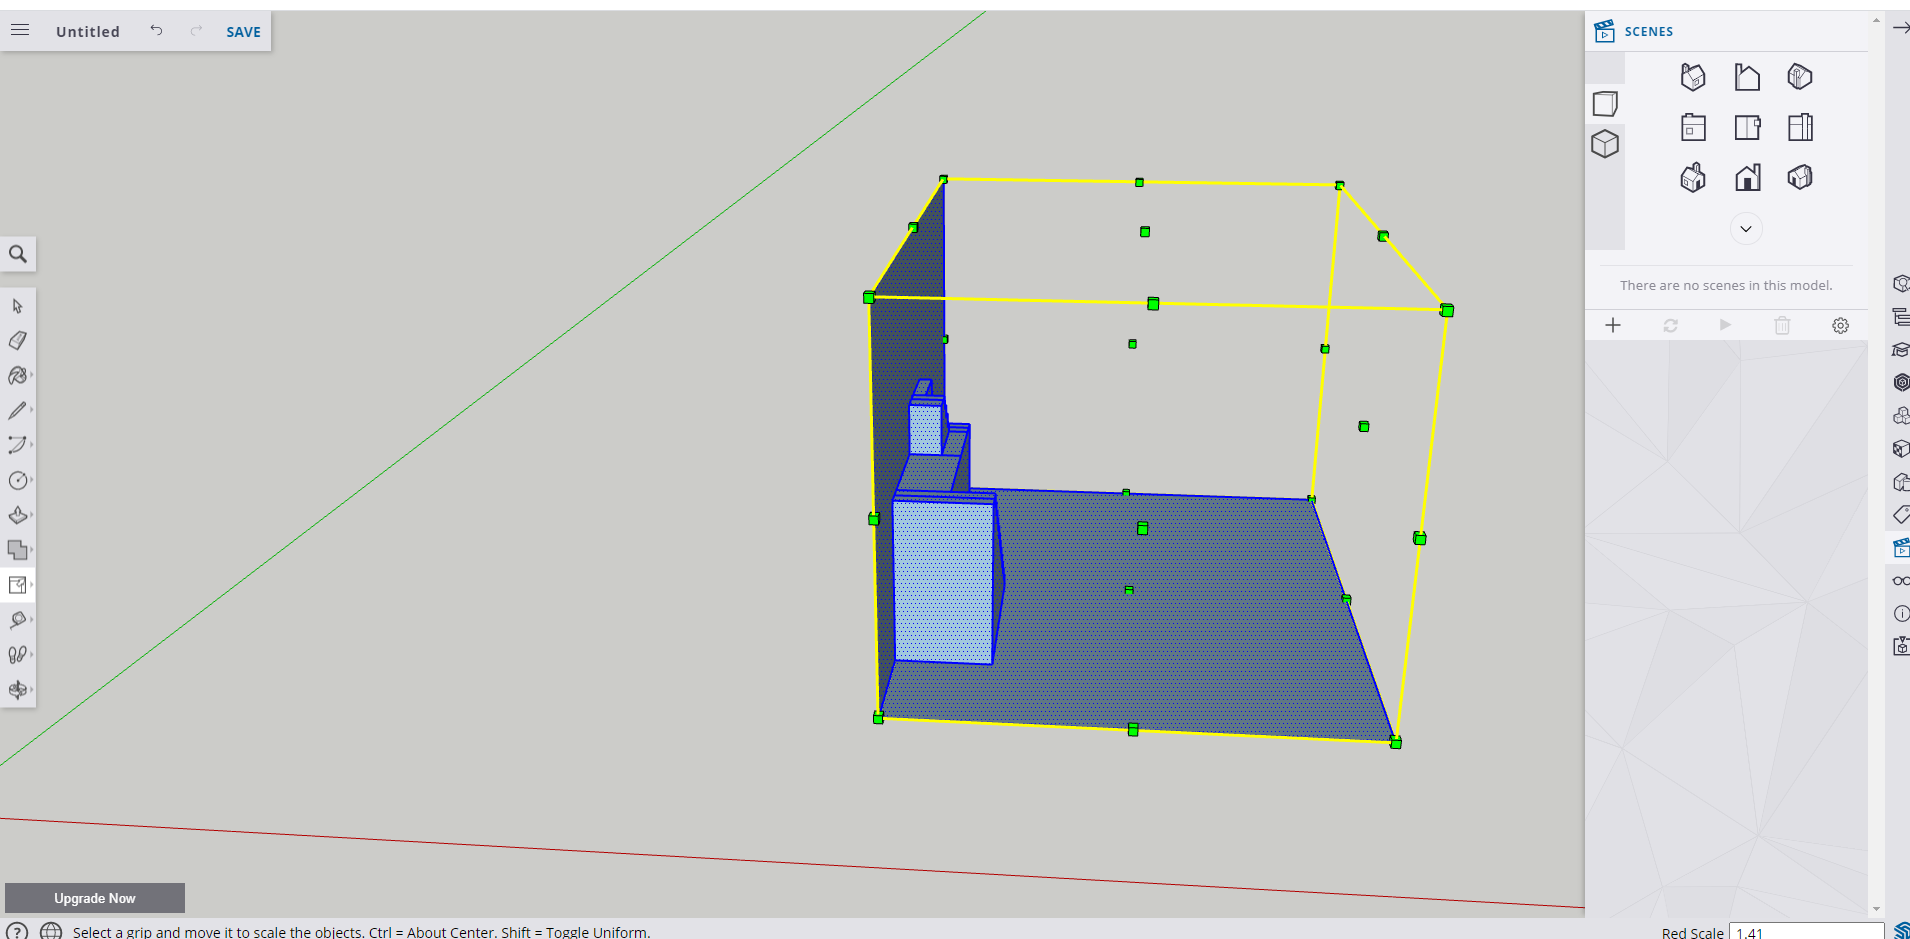Select the Eraser tool
This screenshot has width=1910, height=939.
point(18,340)
